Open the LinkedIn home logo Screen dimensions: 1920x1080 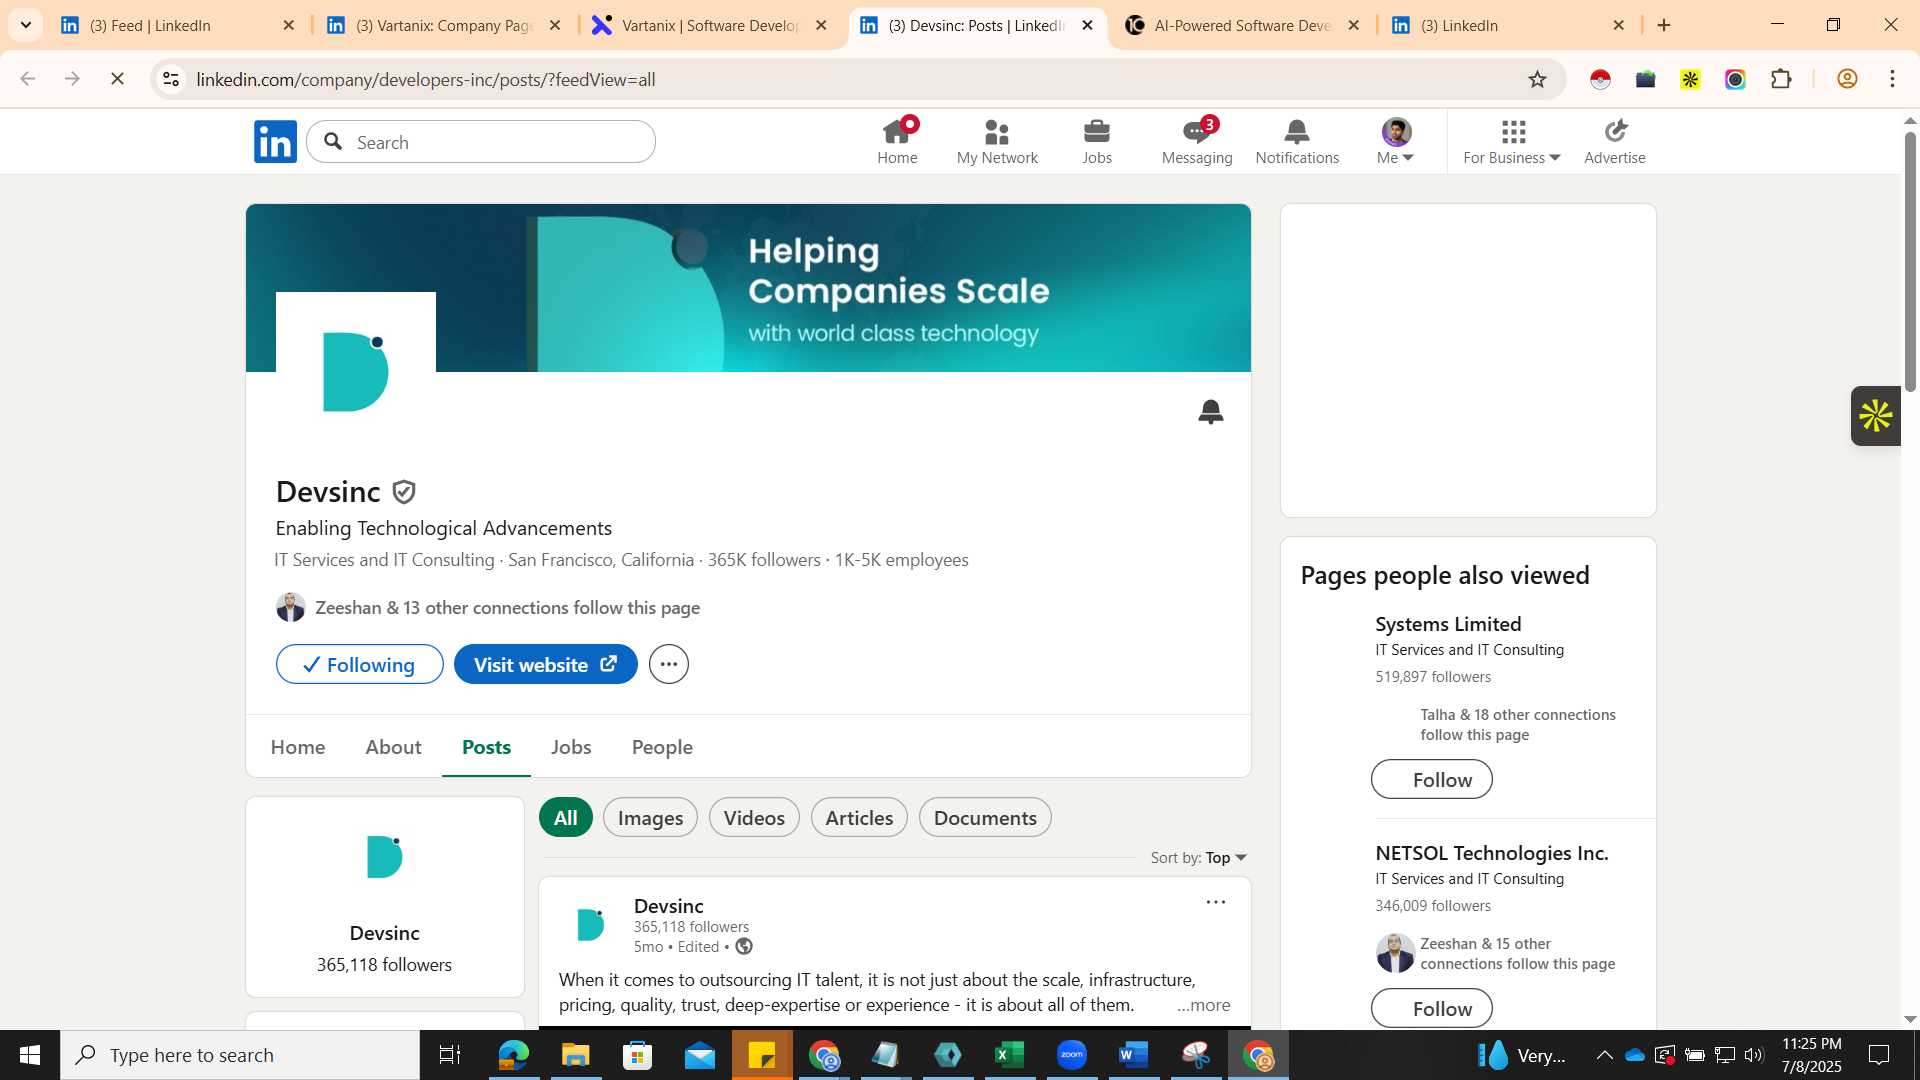(x=275, y=142)
